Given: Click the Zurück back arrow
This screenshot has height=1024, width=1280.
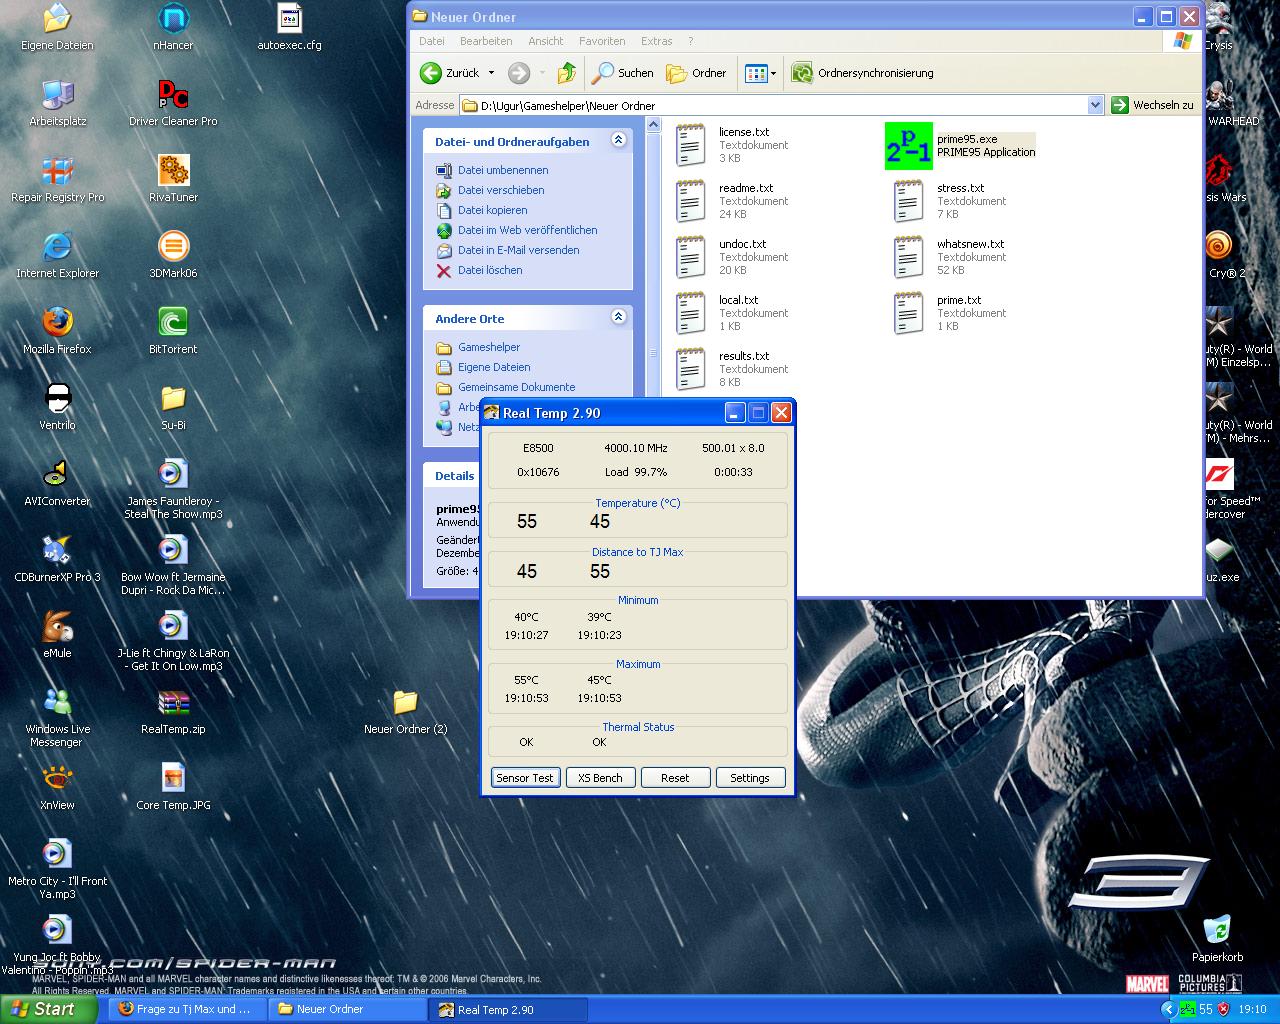Looking at the screenshot, I should pos(450,73).
